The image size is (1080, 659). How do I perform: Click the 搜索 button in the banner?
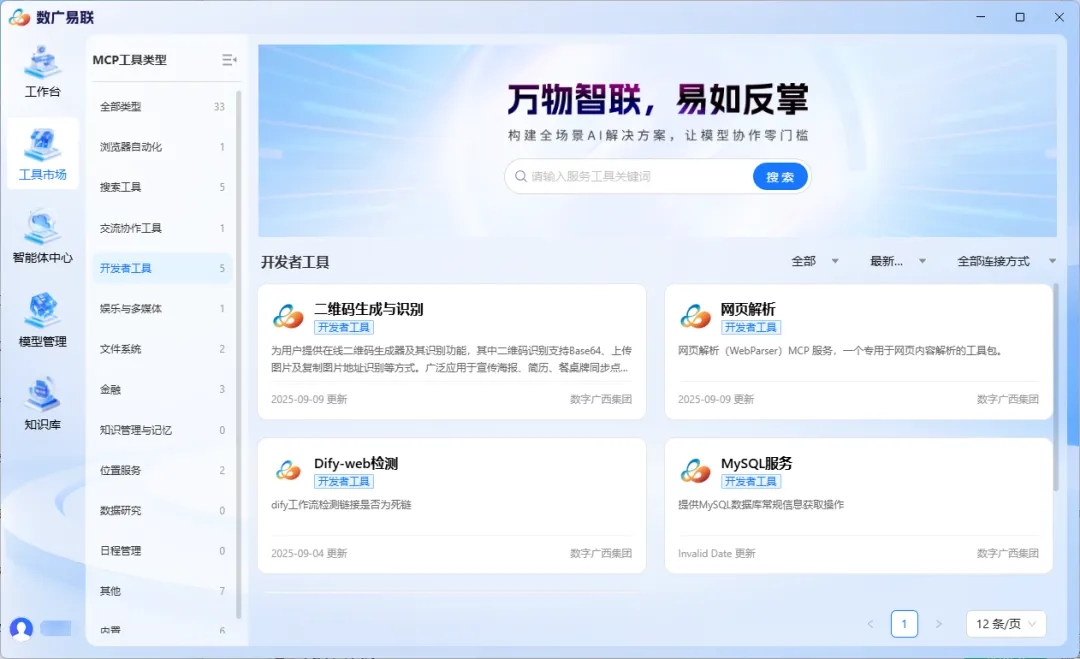tap(780, 175)
